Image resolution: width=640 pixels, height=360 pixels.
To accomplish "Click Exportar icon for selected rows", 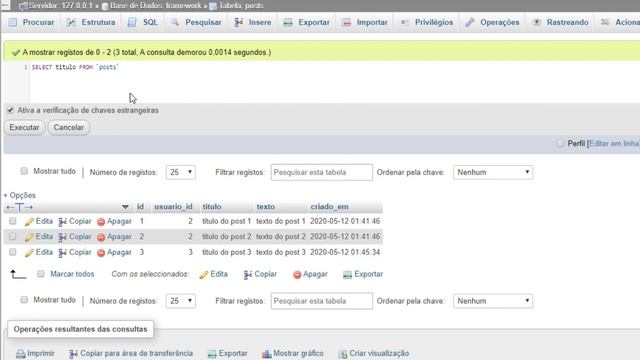I will pos(347,275).
